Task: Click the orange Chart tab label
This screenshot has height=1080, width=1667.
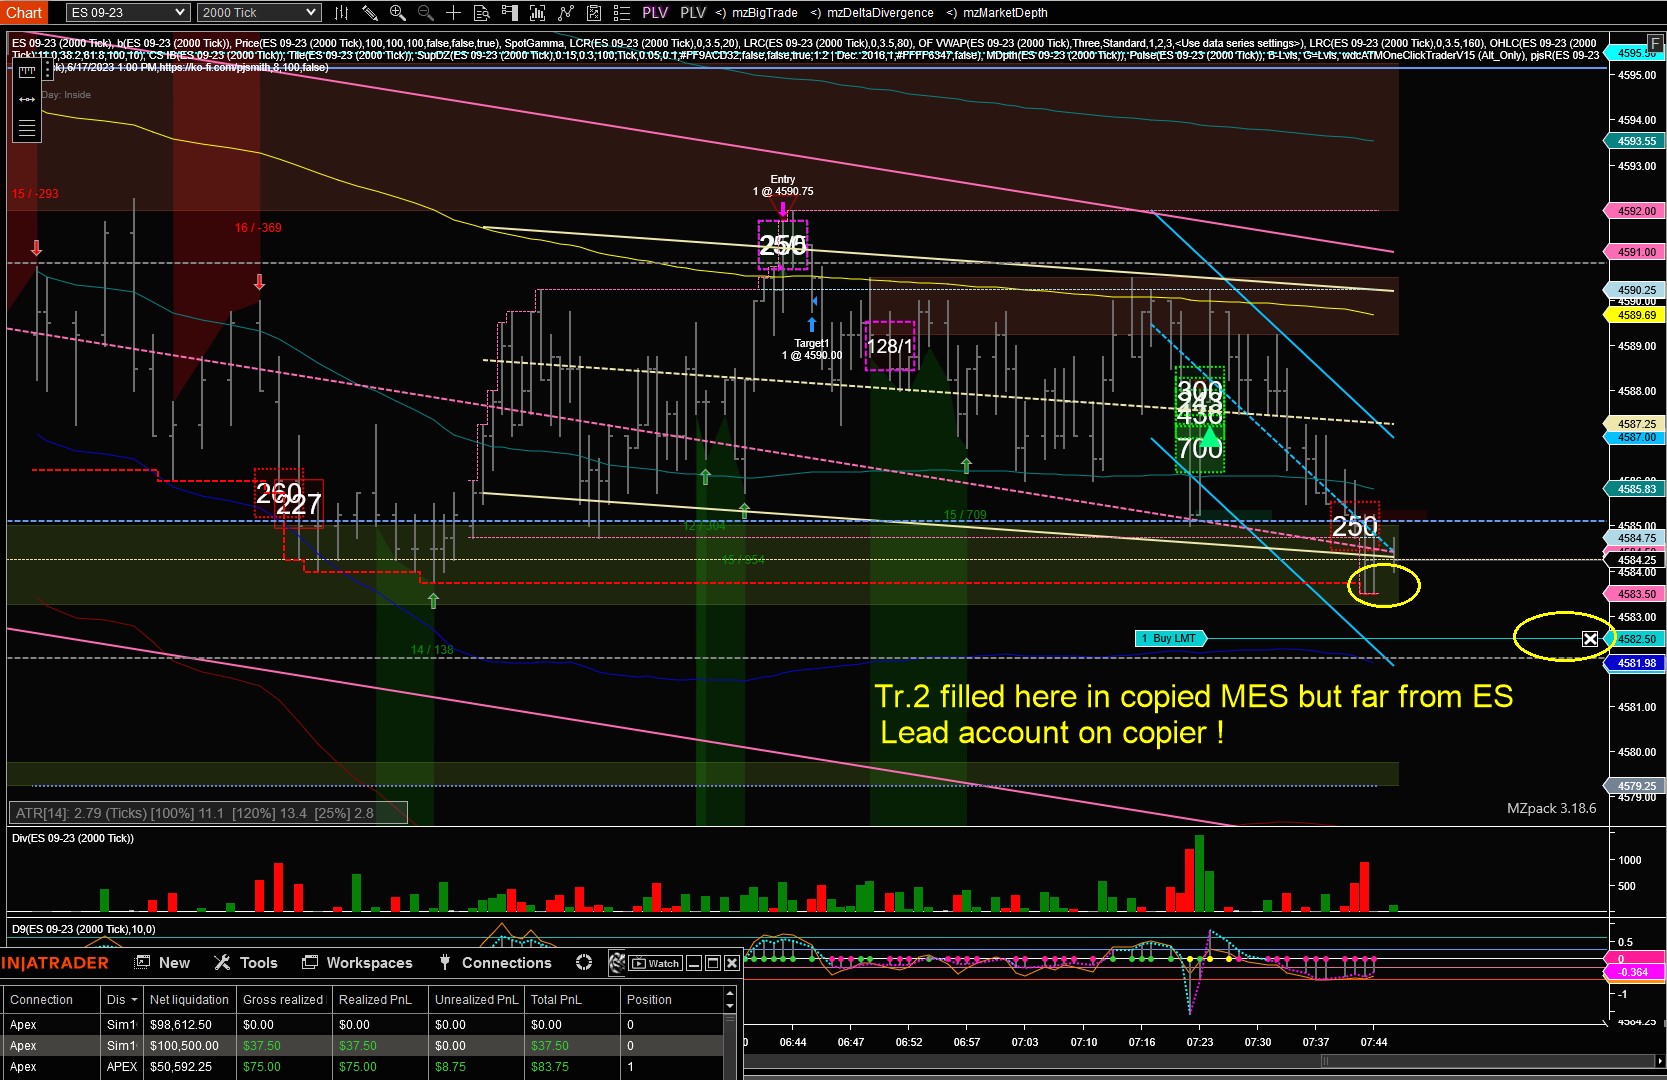Action: [24, 13]
